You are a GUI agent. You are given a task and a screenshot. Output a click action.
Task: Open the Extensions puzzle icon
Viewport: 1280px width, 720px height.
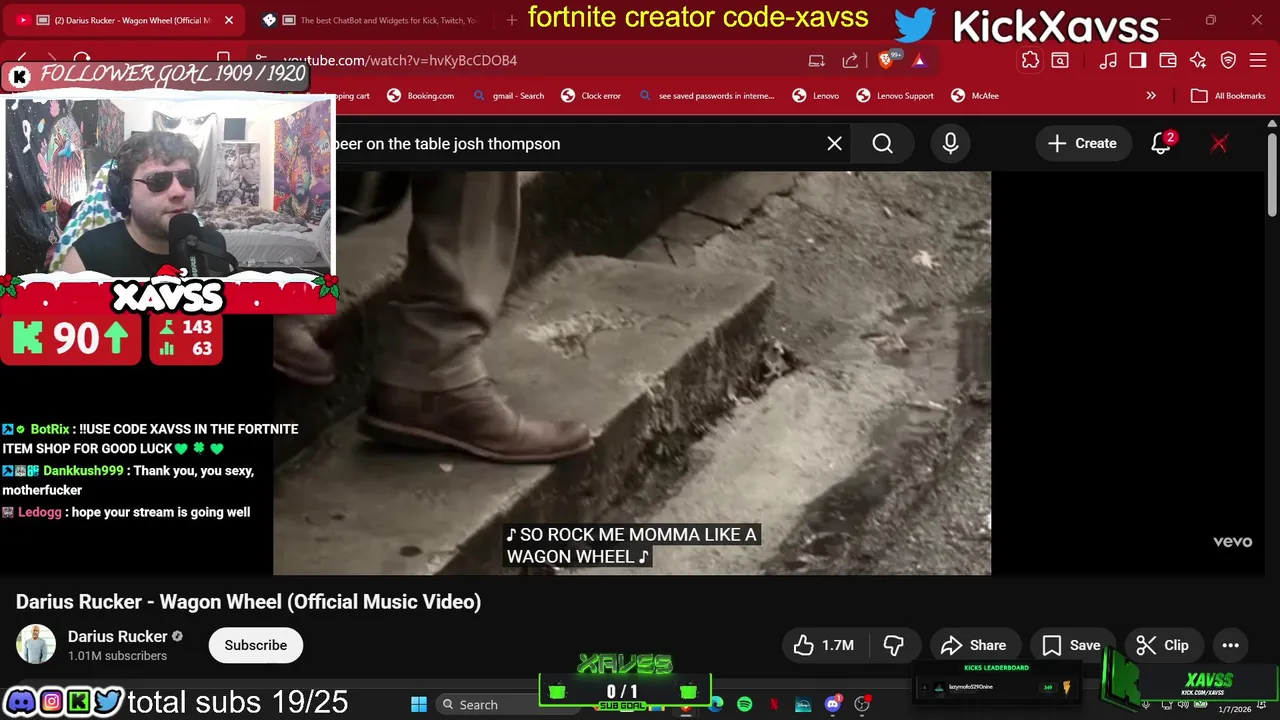click(1030, 60)
